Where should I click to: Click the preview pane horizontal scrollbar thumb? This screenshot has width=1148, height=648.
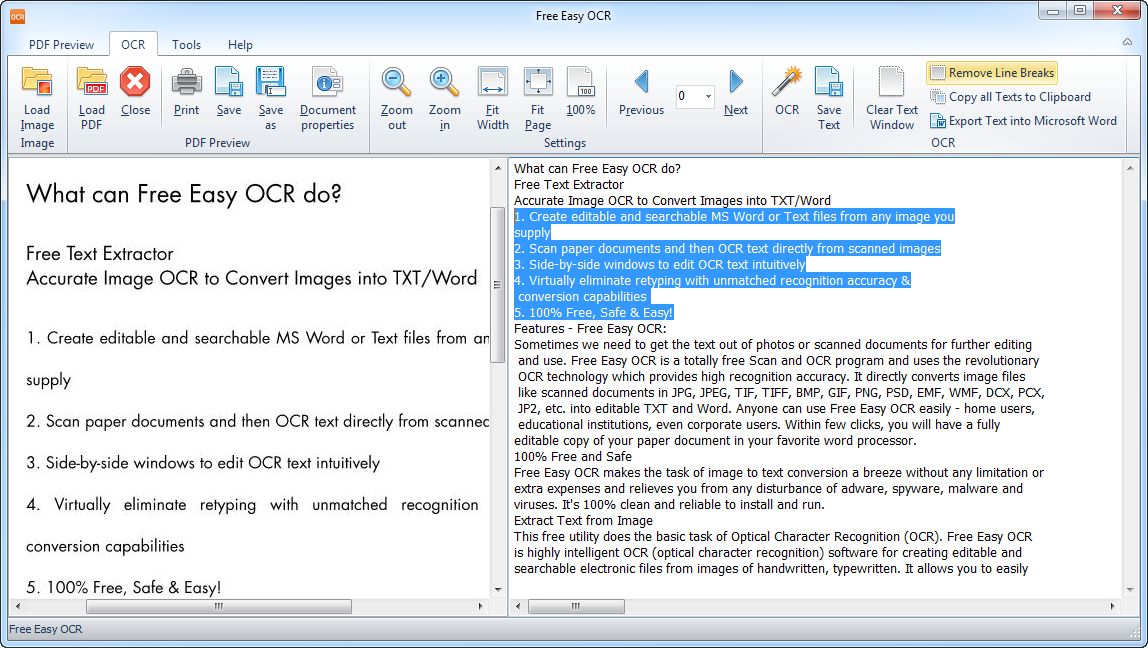pyautogui.click(x=219, y=606)
